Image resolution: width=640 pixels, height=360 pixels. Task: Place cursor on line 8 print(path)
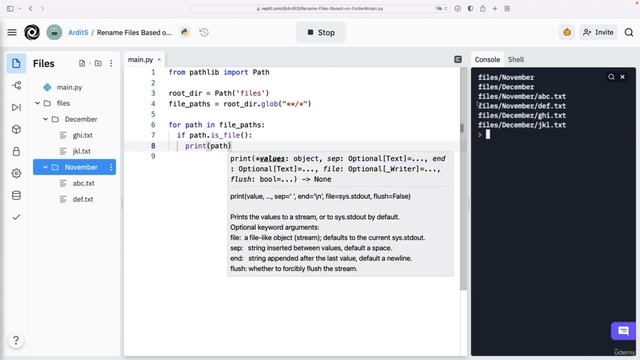point(208,146)
